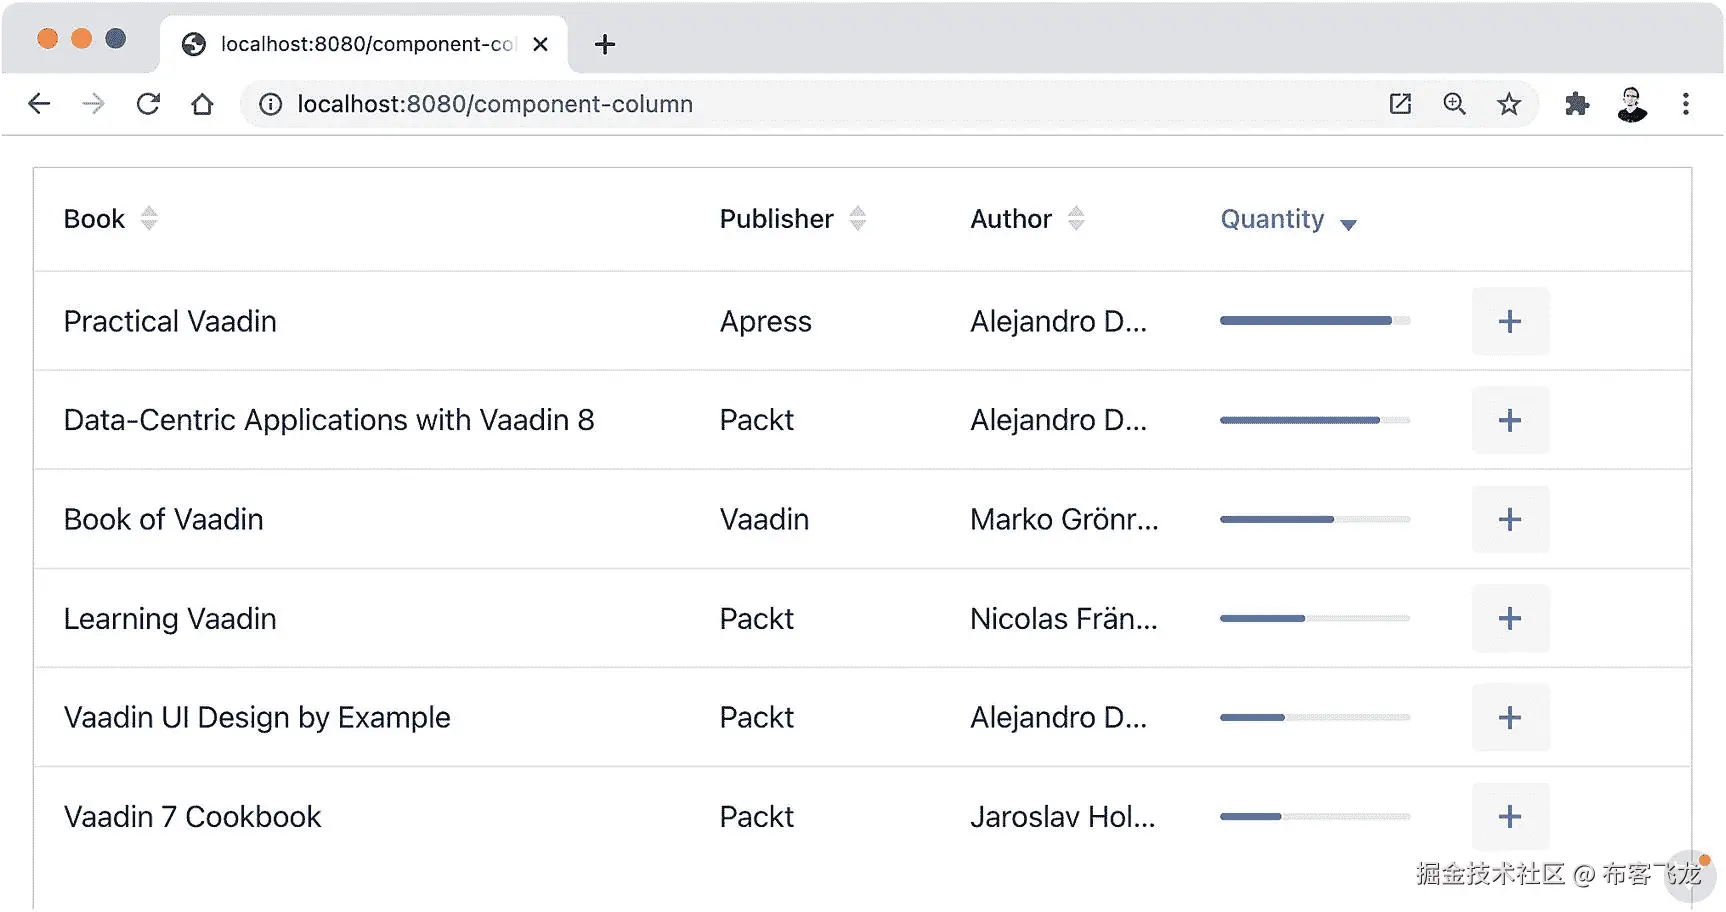Image resolution: width=1726 pixels, height=912 pixels.
Task: Click the Quantity column sort arrow
Action: (x=1347, y=224)
